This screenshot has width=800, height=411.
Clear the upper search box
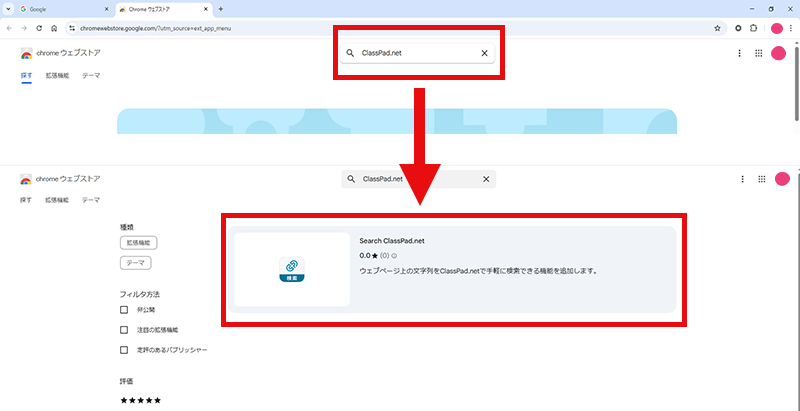click(485, 53)
